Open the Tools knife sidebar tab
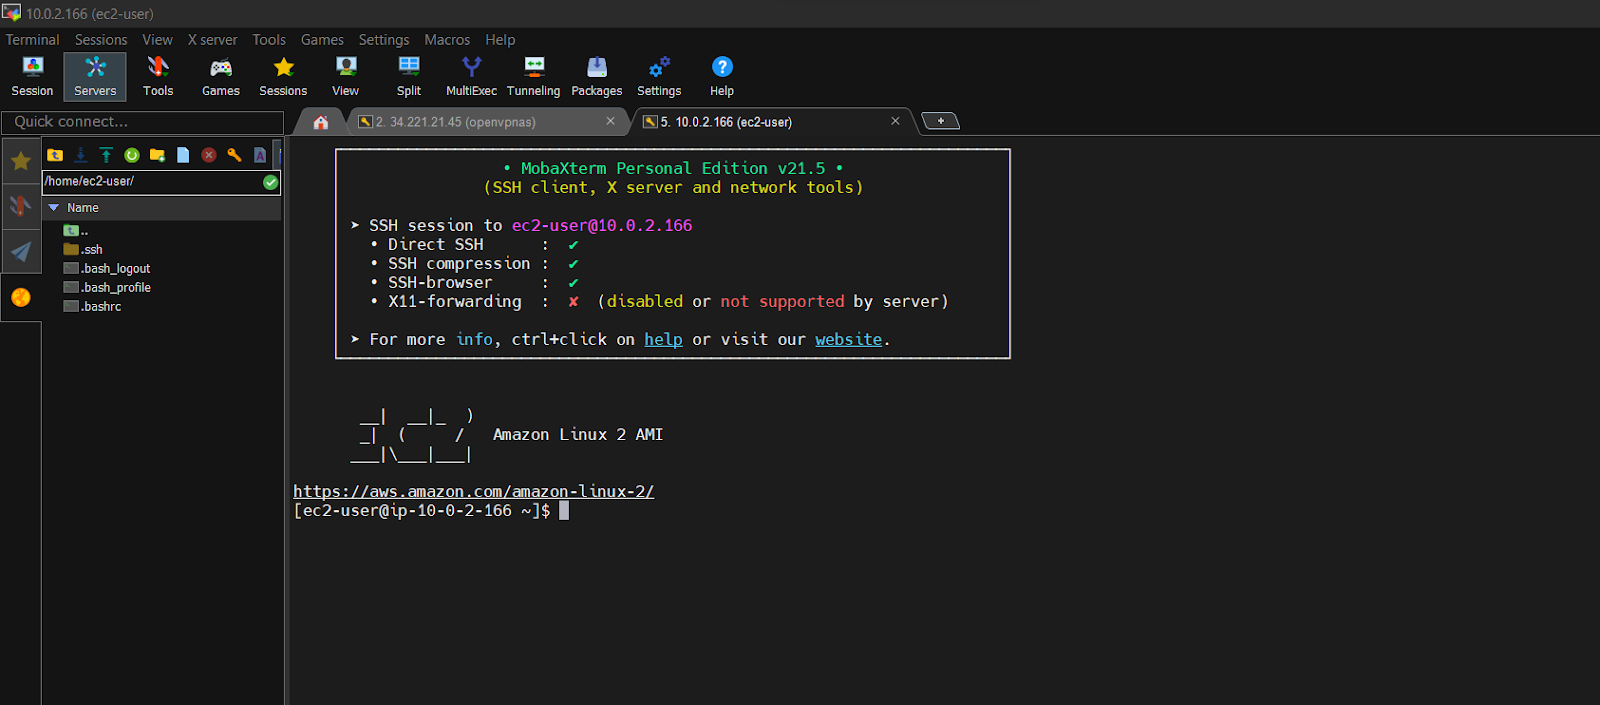This screenshot has height=705, width=1600. (x=20, y=206)
